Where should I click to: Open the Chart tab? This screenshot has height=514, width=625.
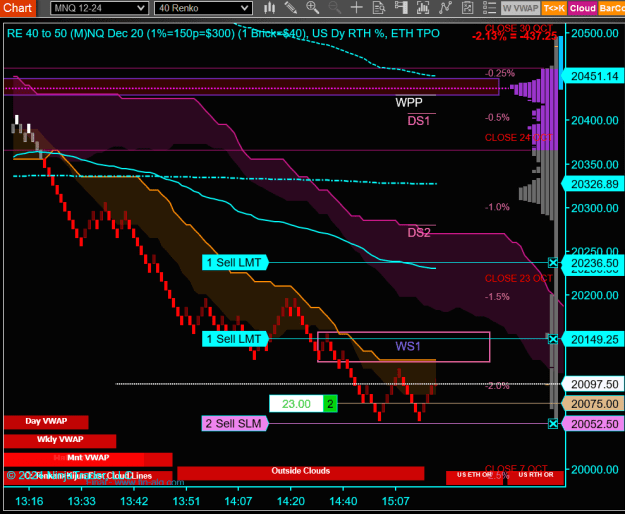[18, 8]
